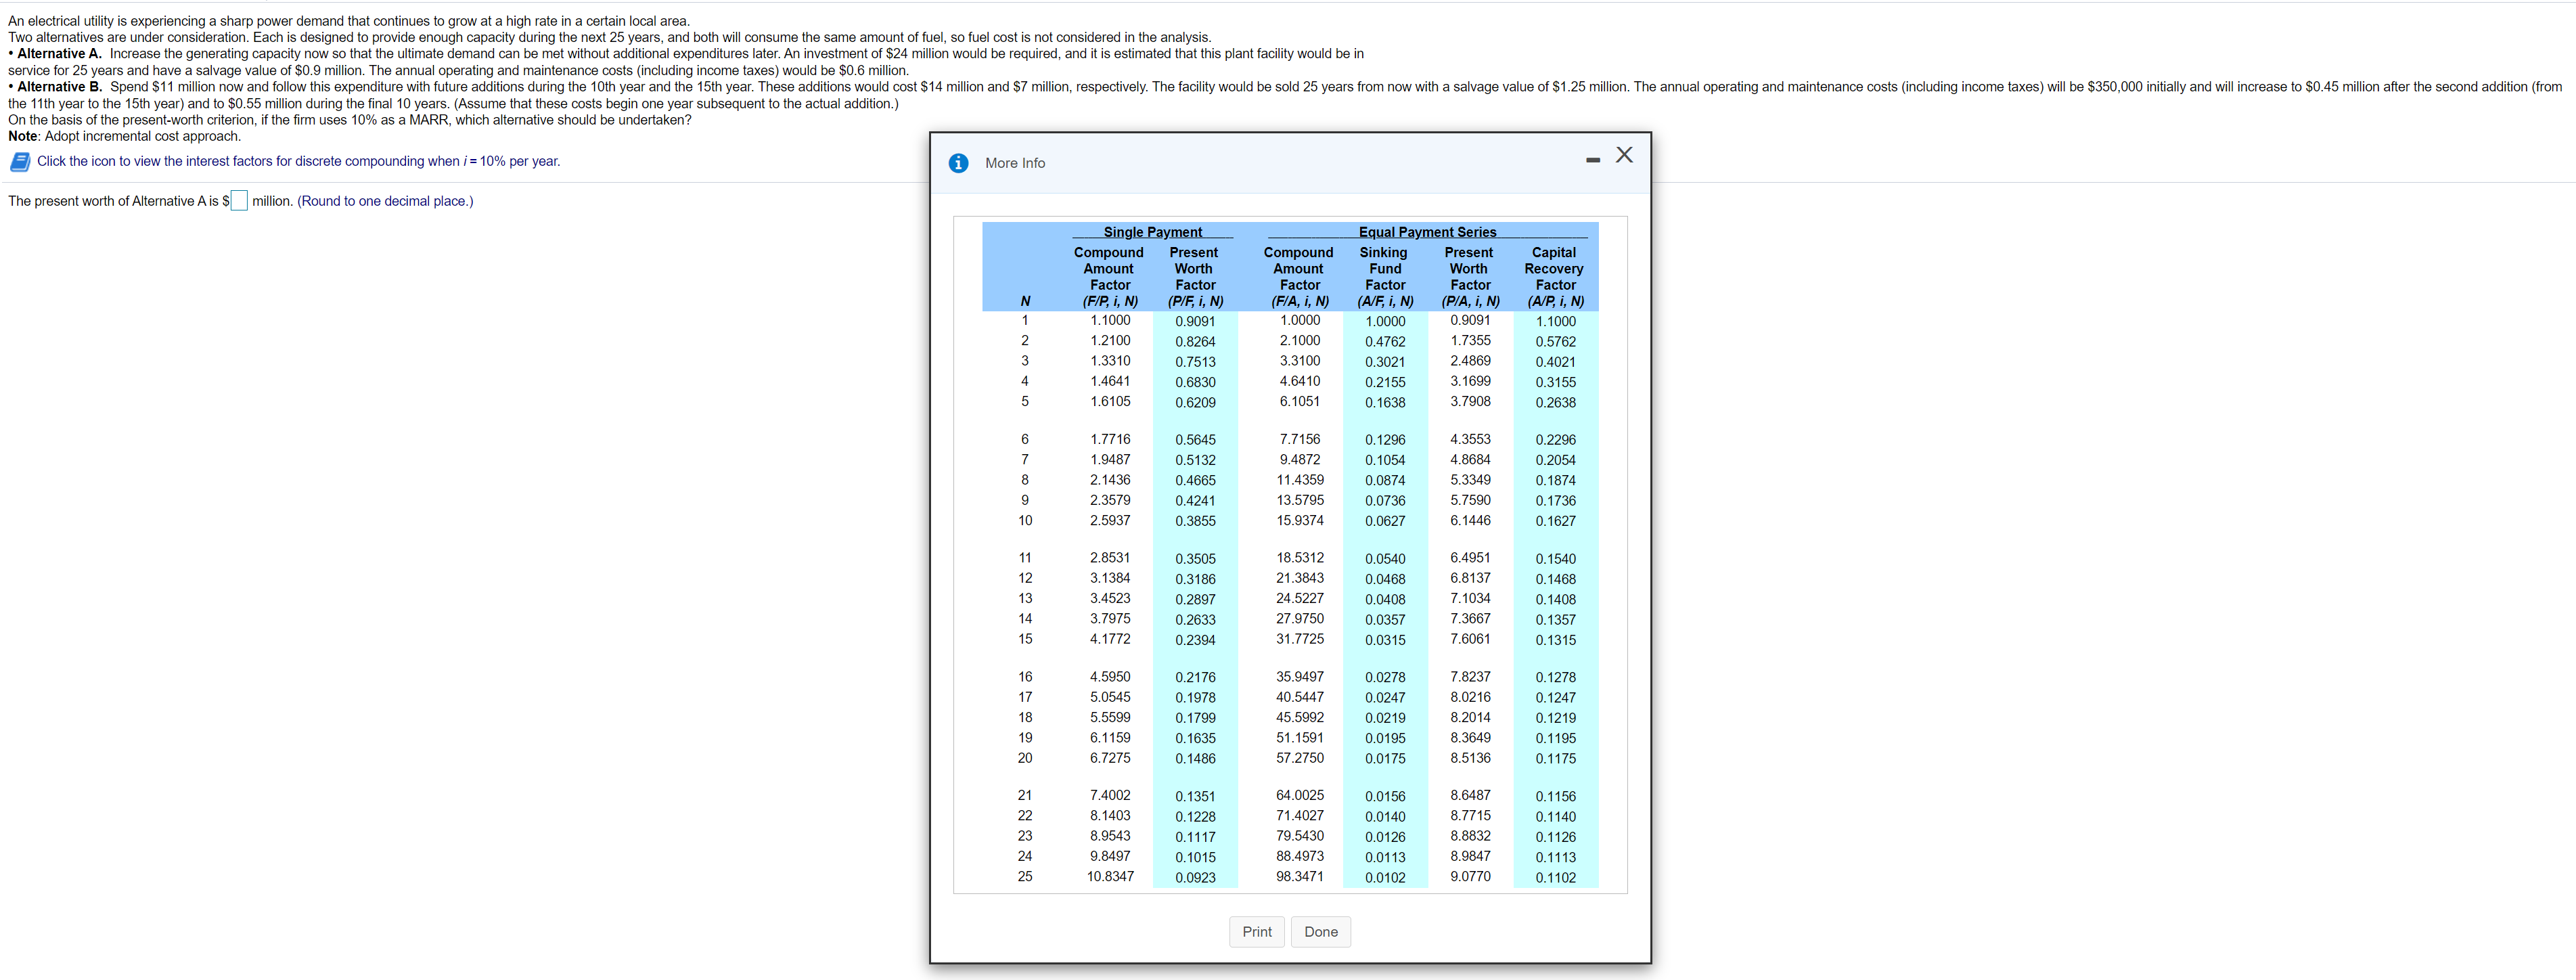2576x980 pixels.
Task: Click the More Info title text
Action: click(x=1014, y=163)
